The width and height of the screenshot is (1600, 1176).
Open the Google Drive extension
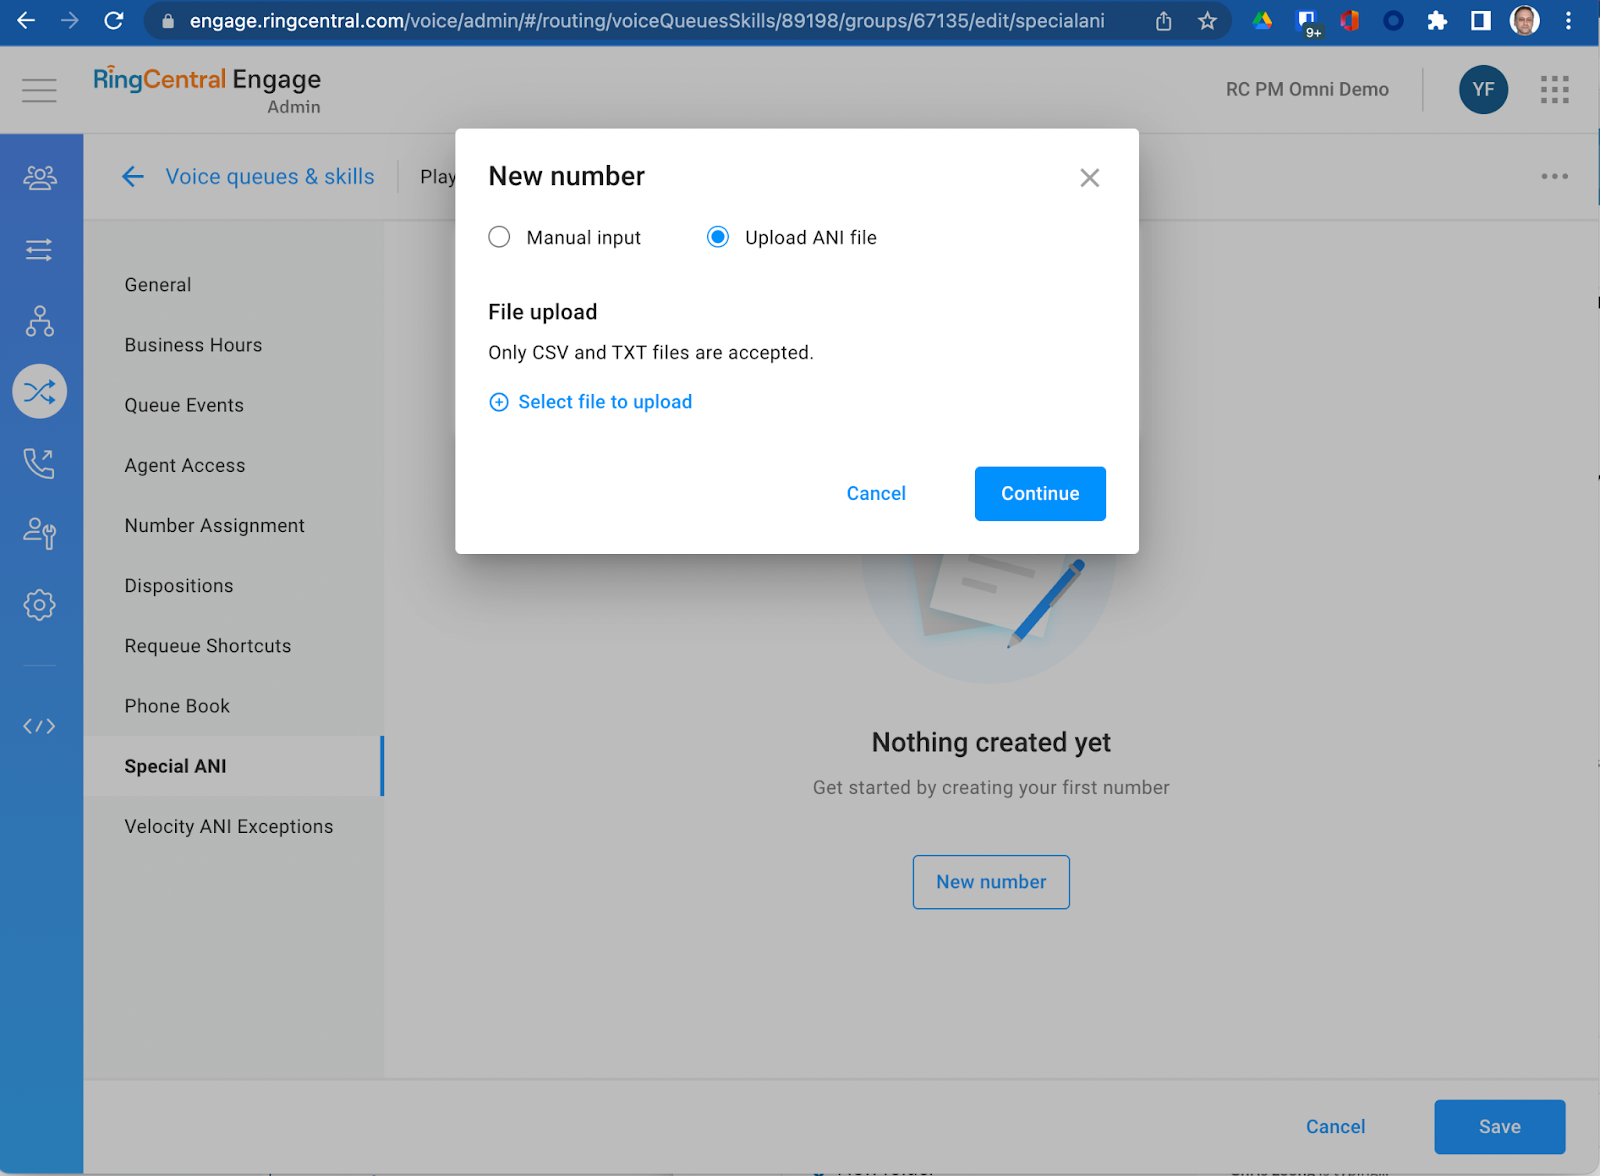click(1262, 21)
